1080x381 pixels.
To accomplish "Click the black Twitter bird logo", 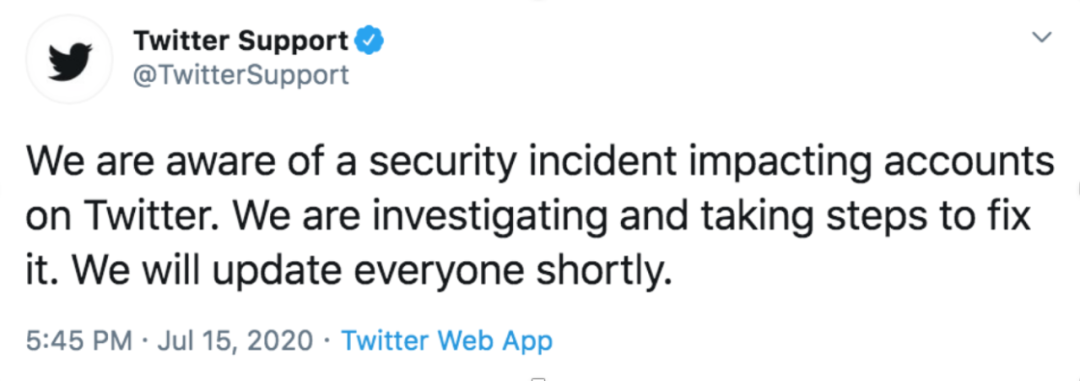I will click(x=69, y=60).
